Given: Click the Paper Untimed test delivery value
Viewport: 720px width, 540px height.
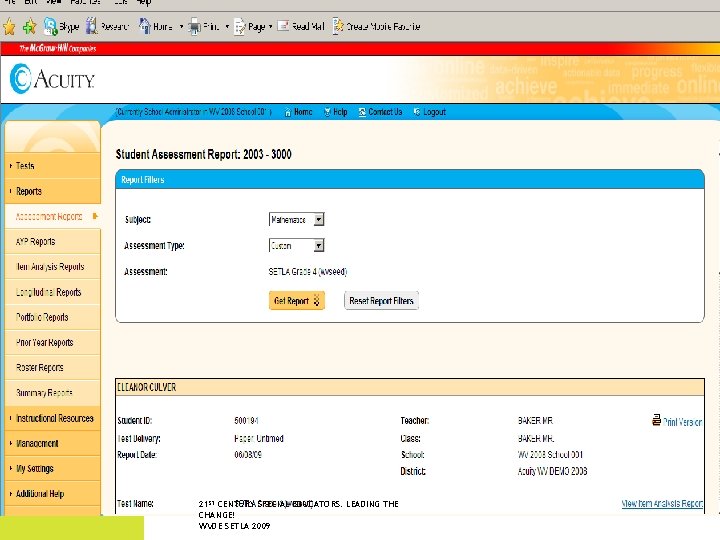Looking at the screenshot, I should point(259,439).
